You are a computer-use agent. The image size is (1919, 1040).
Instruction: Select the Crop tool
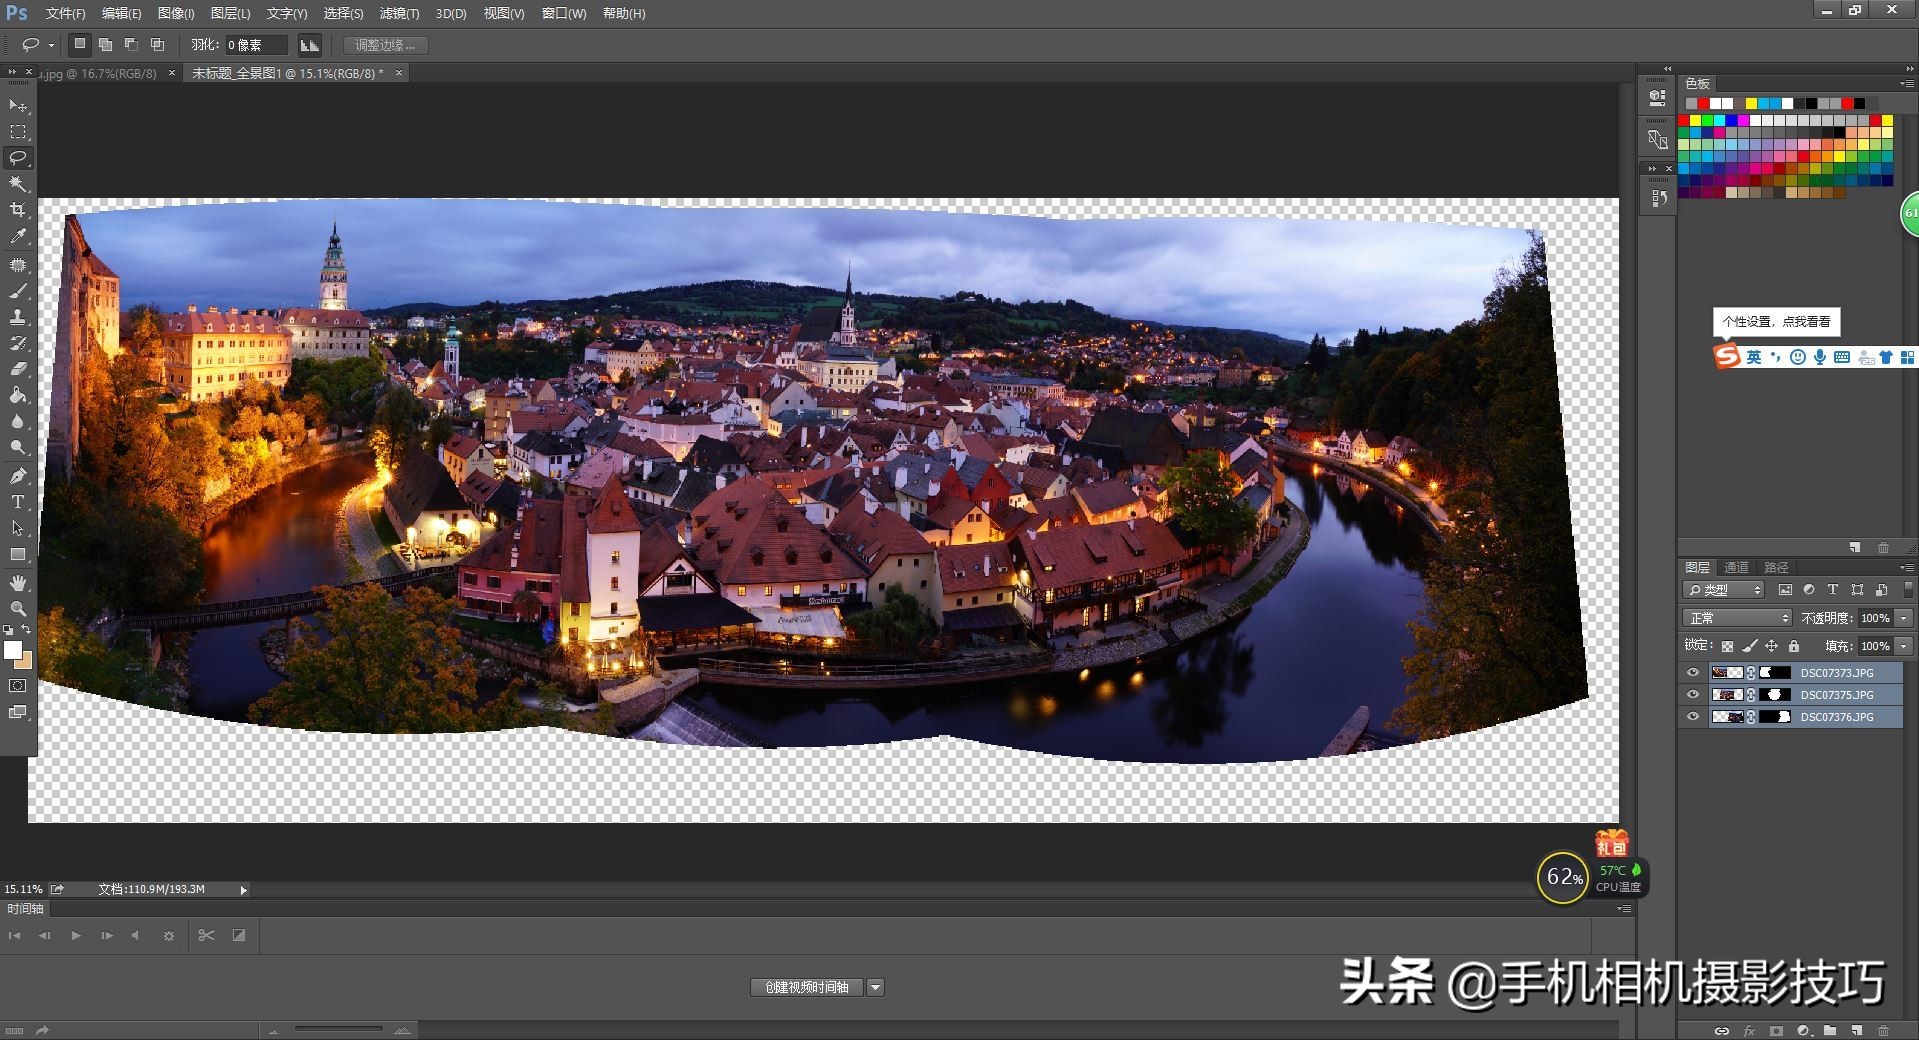(18, 210)
